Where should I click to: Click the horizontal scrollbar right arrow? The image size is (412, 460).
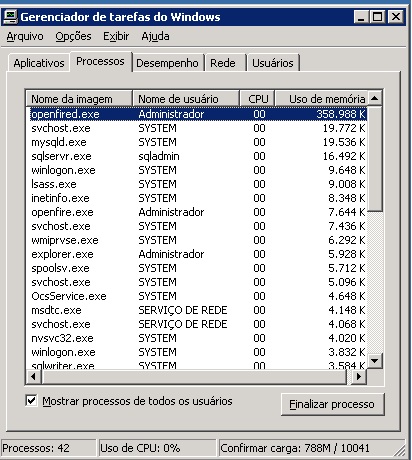pos(359,377)
